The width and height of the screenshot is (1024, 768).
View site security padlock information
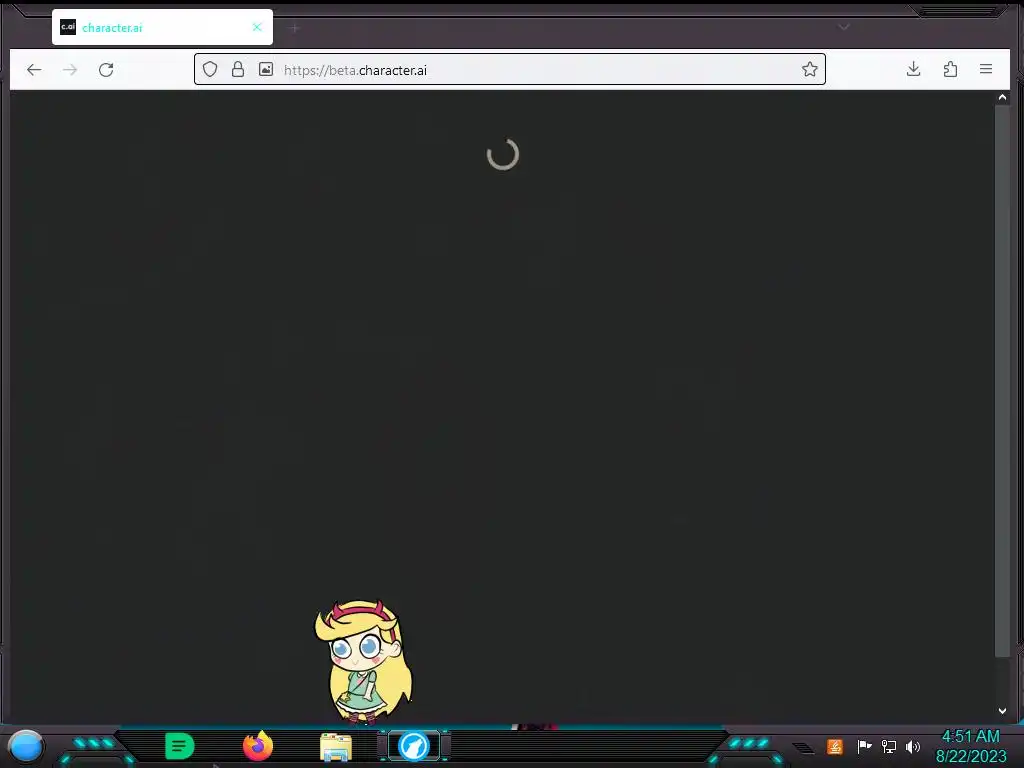pyautogui.click(x=238, y=69)
